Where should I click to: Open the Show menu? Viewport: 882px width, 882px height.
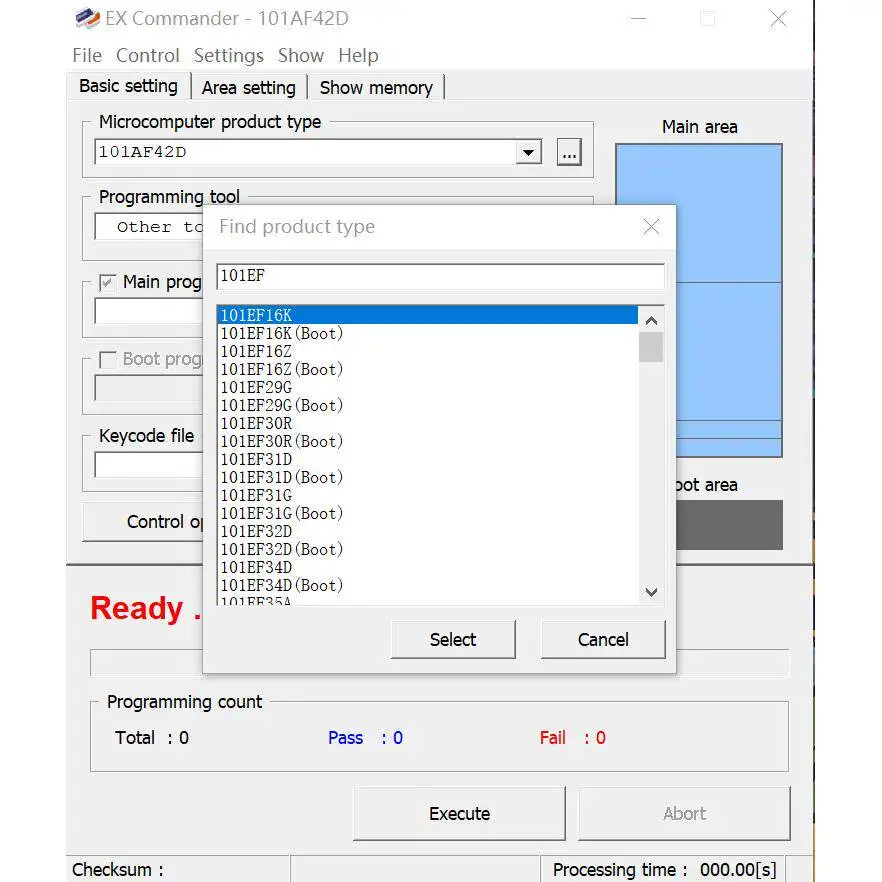[300, 56]
